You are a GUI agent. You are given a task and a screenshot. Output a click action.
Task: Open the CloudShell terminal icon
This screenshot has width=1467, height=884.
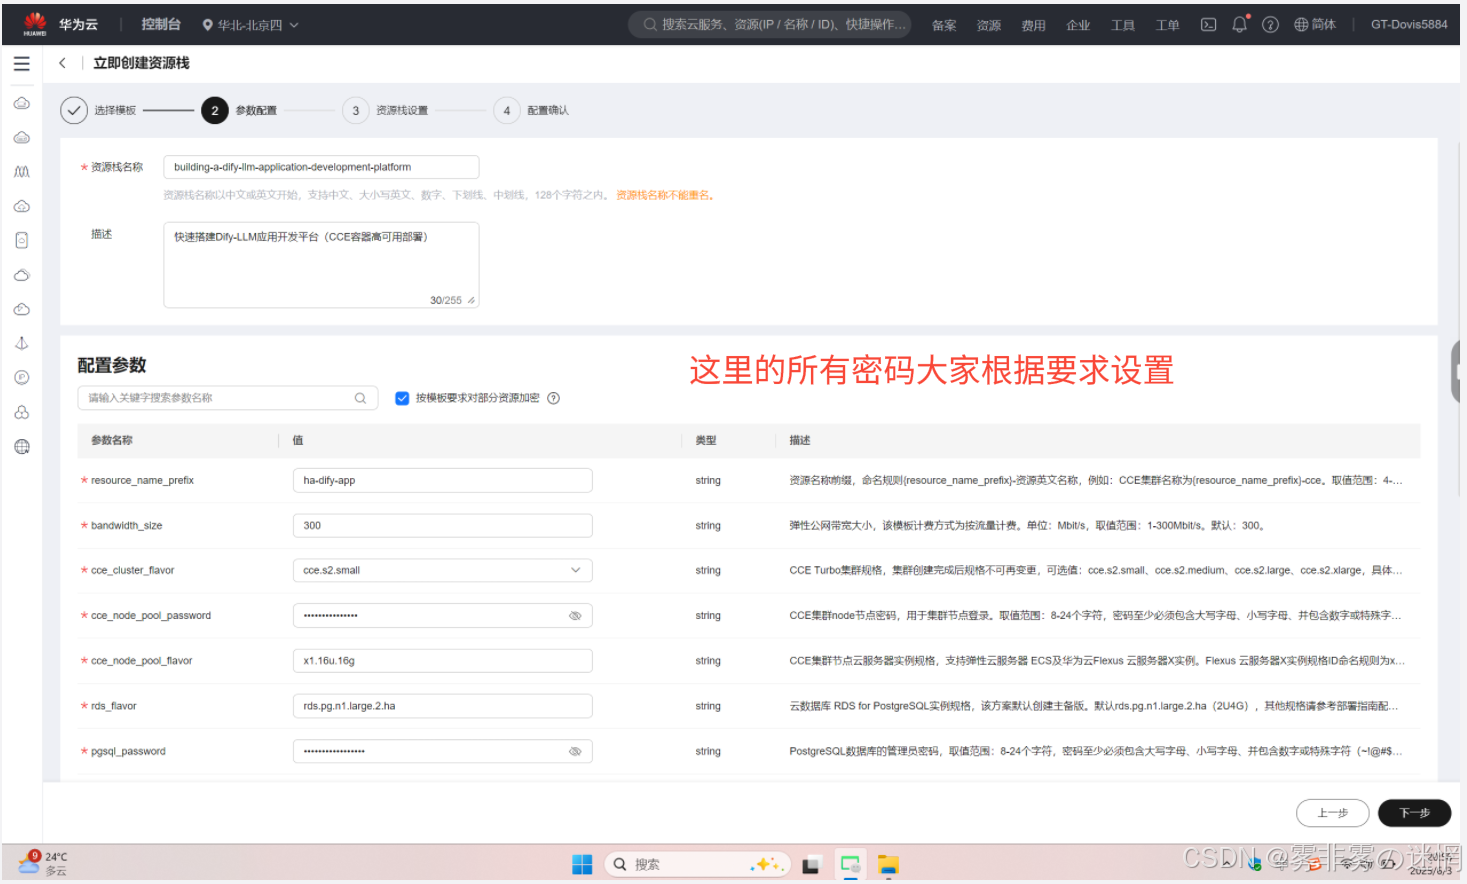(x=1208, y=25)
